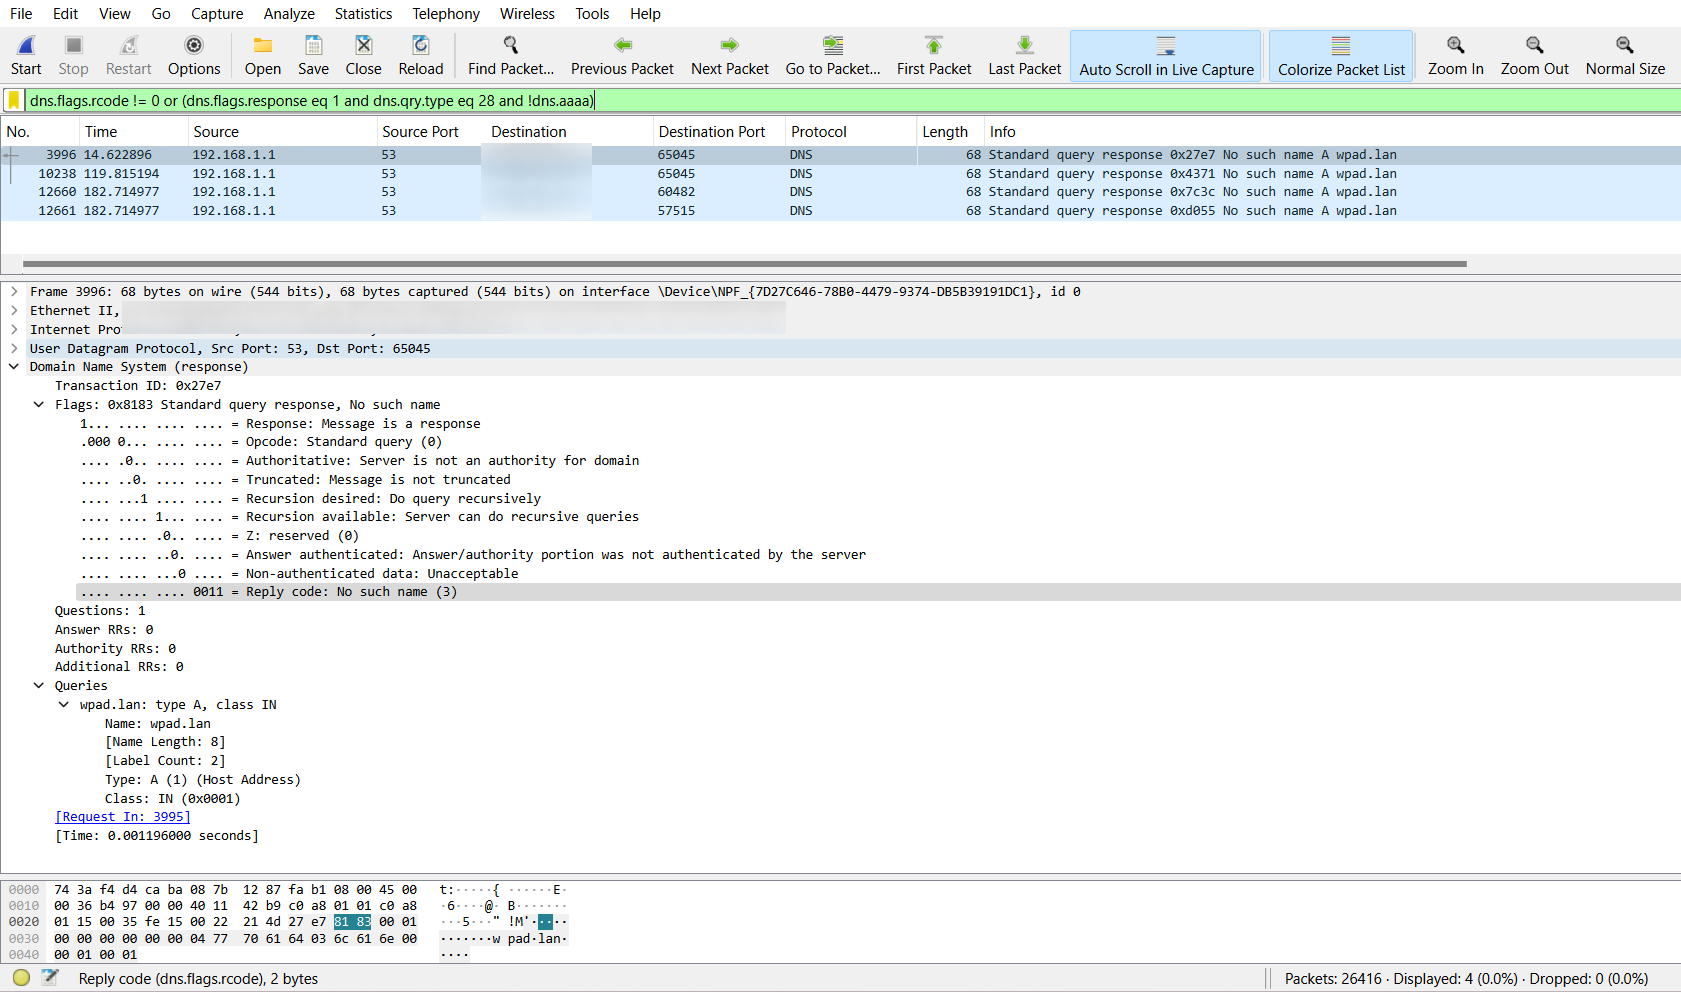The image size is (1681, 992).
Task: Collapse the Domain Name System (response) tree
Action: point(14,366)
